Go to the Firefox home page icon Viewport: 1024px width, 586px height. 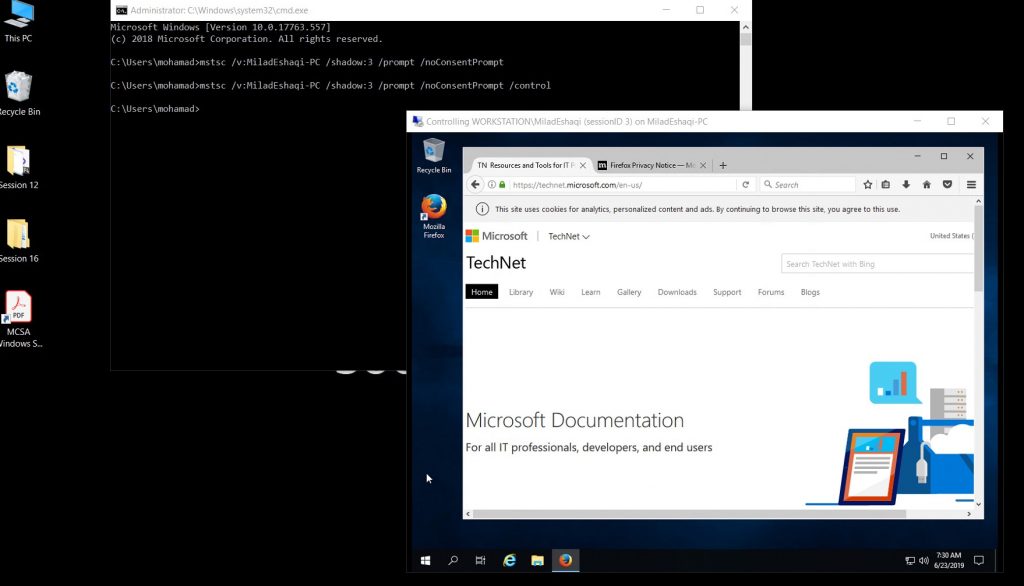pyautogui.click(x=926, y=185)
